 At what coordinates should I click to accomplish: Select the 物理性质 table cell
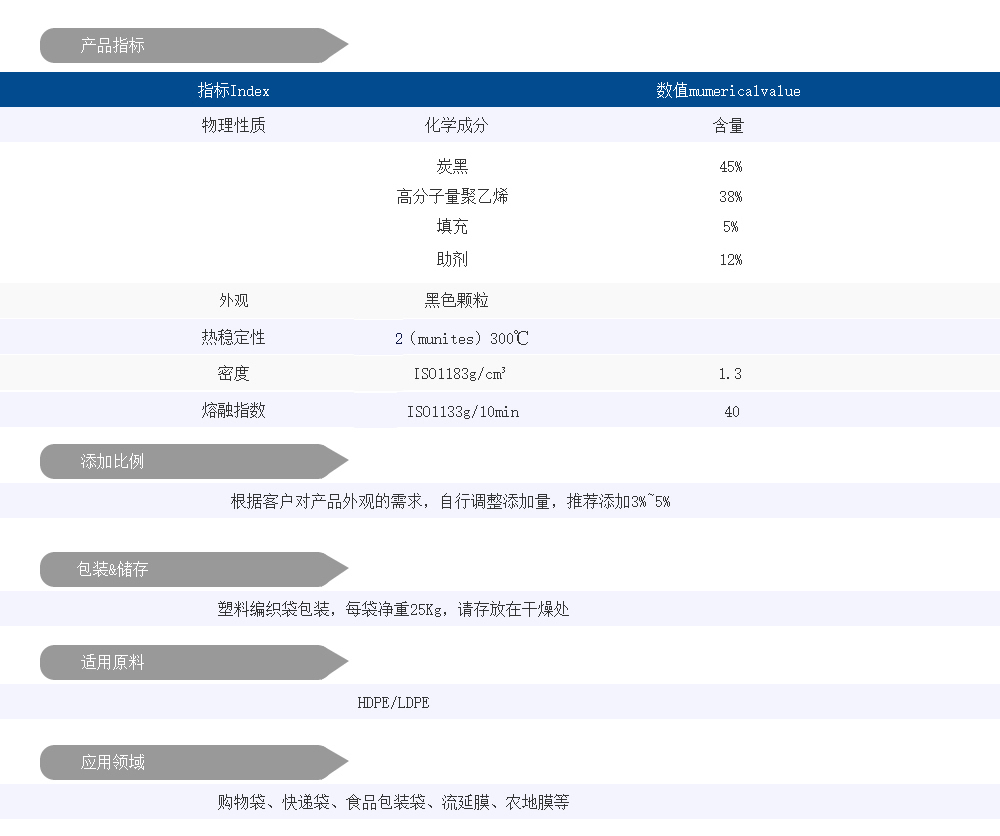(234, 126)
